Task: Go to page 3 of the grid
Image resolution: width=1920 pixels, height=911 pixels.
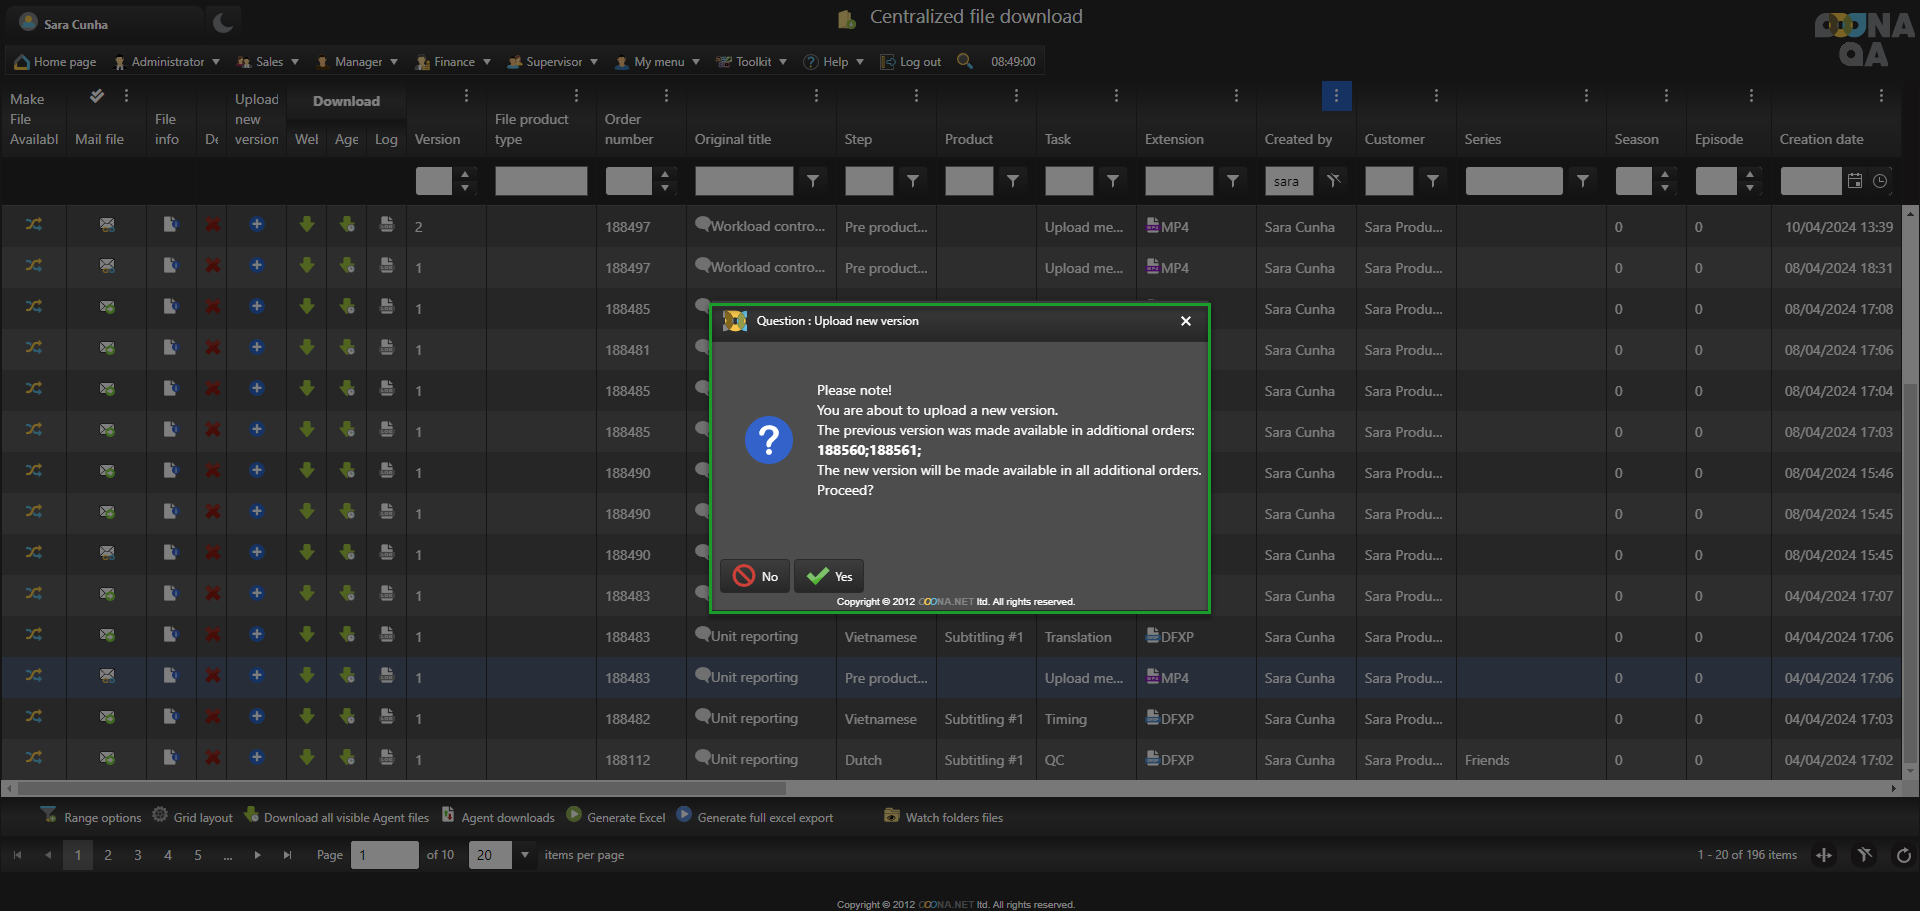Action: pyautogui.click(x=138, y=855)
